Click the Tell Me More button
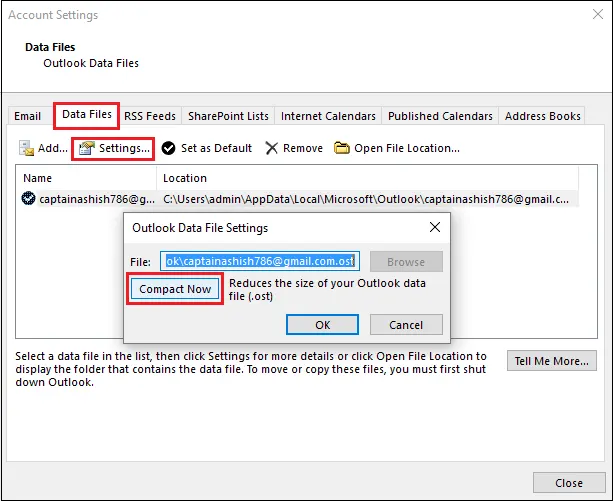The height and width of the screenshot is (501, 613). point(552,361)
